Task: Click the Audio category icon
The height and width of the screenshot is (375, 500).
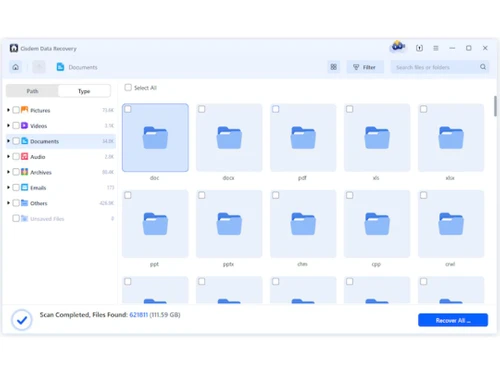Action: pos(25,156)
